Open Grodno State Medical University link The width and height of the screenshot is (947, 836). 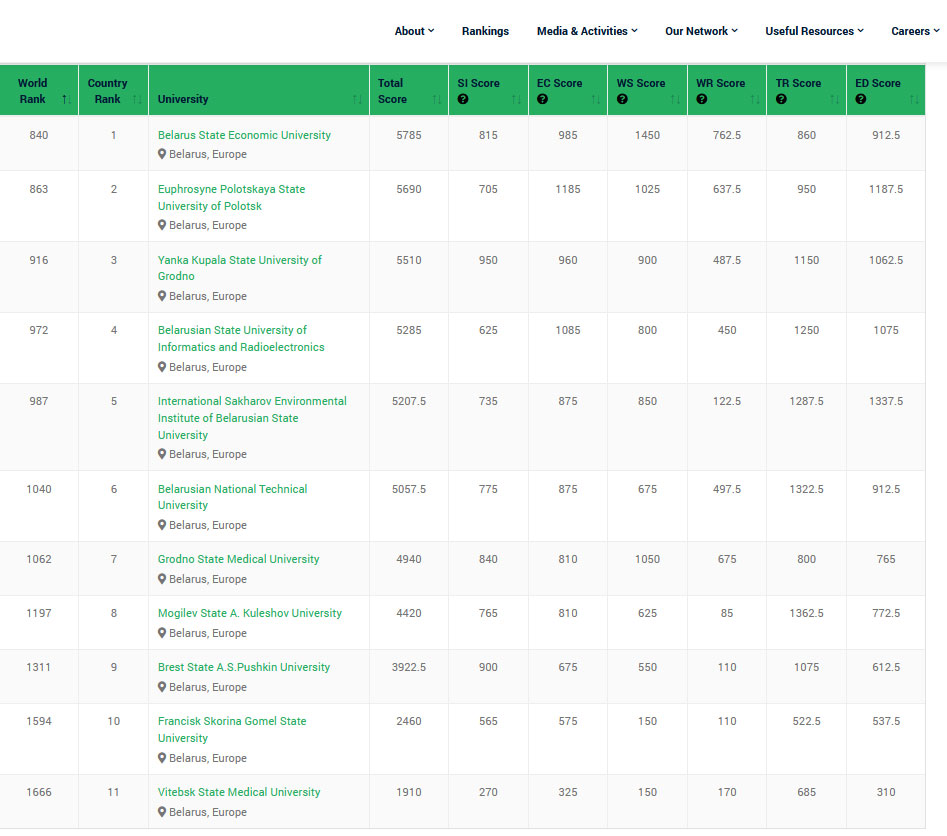tap(238, 559)
